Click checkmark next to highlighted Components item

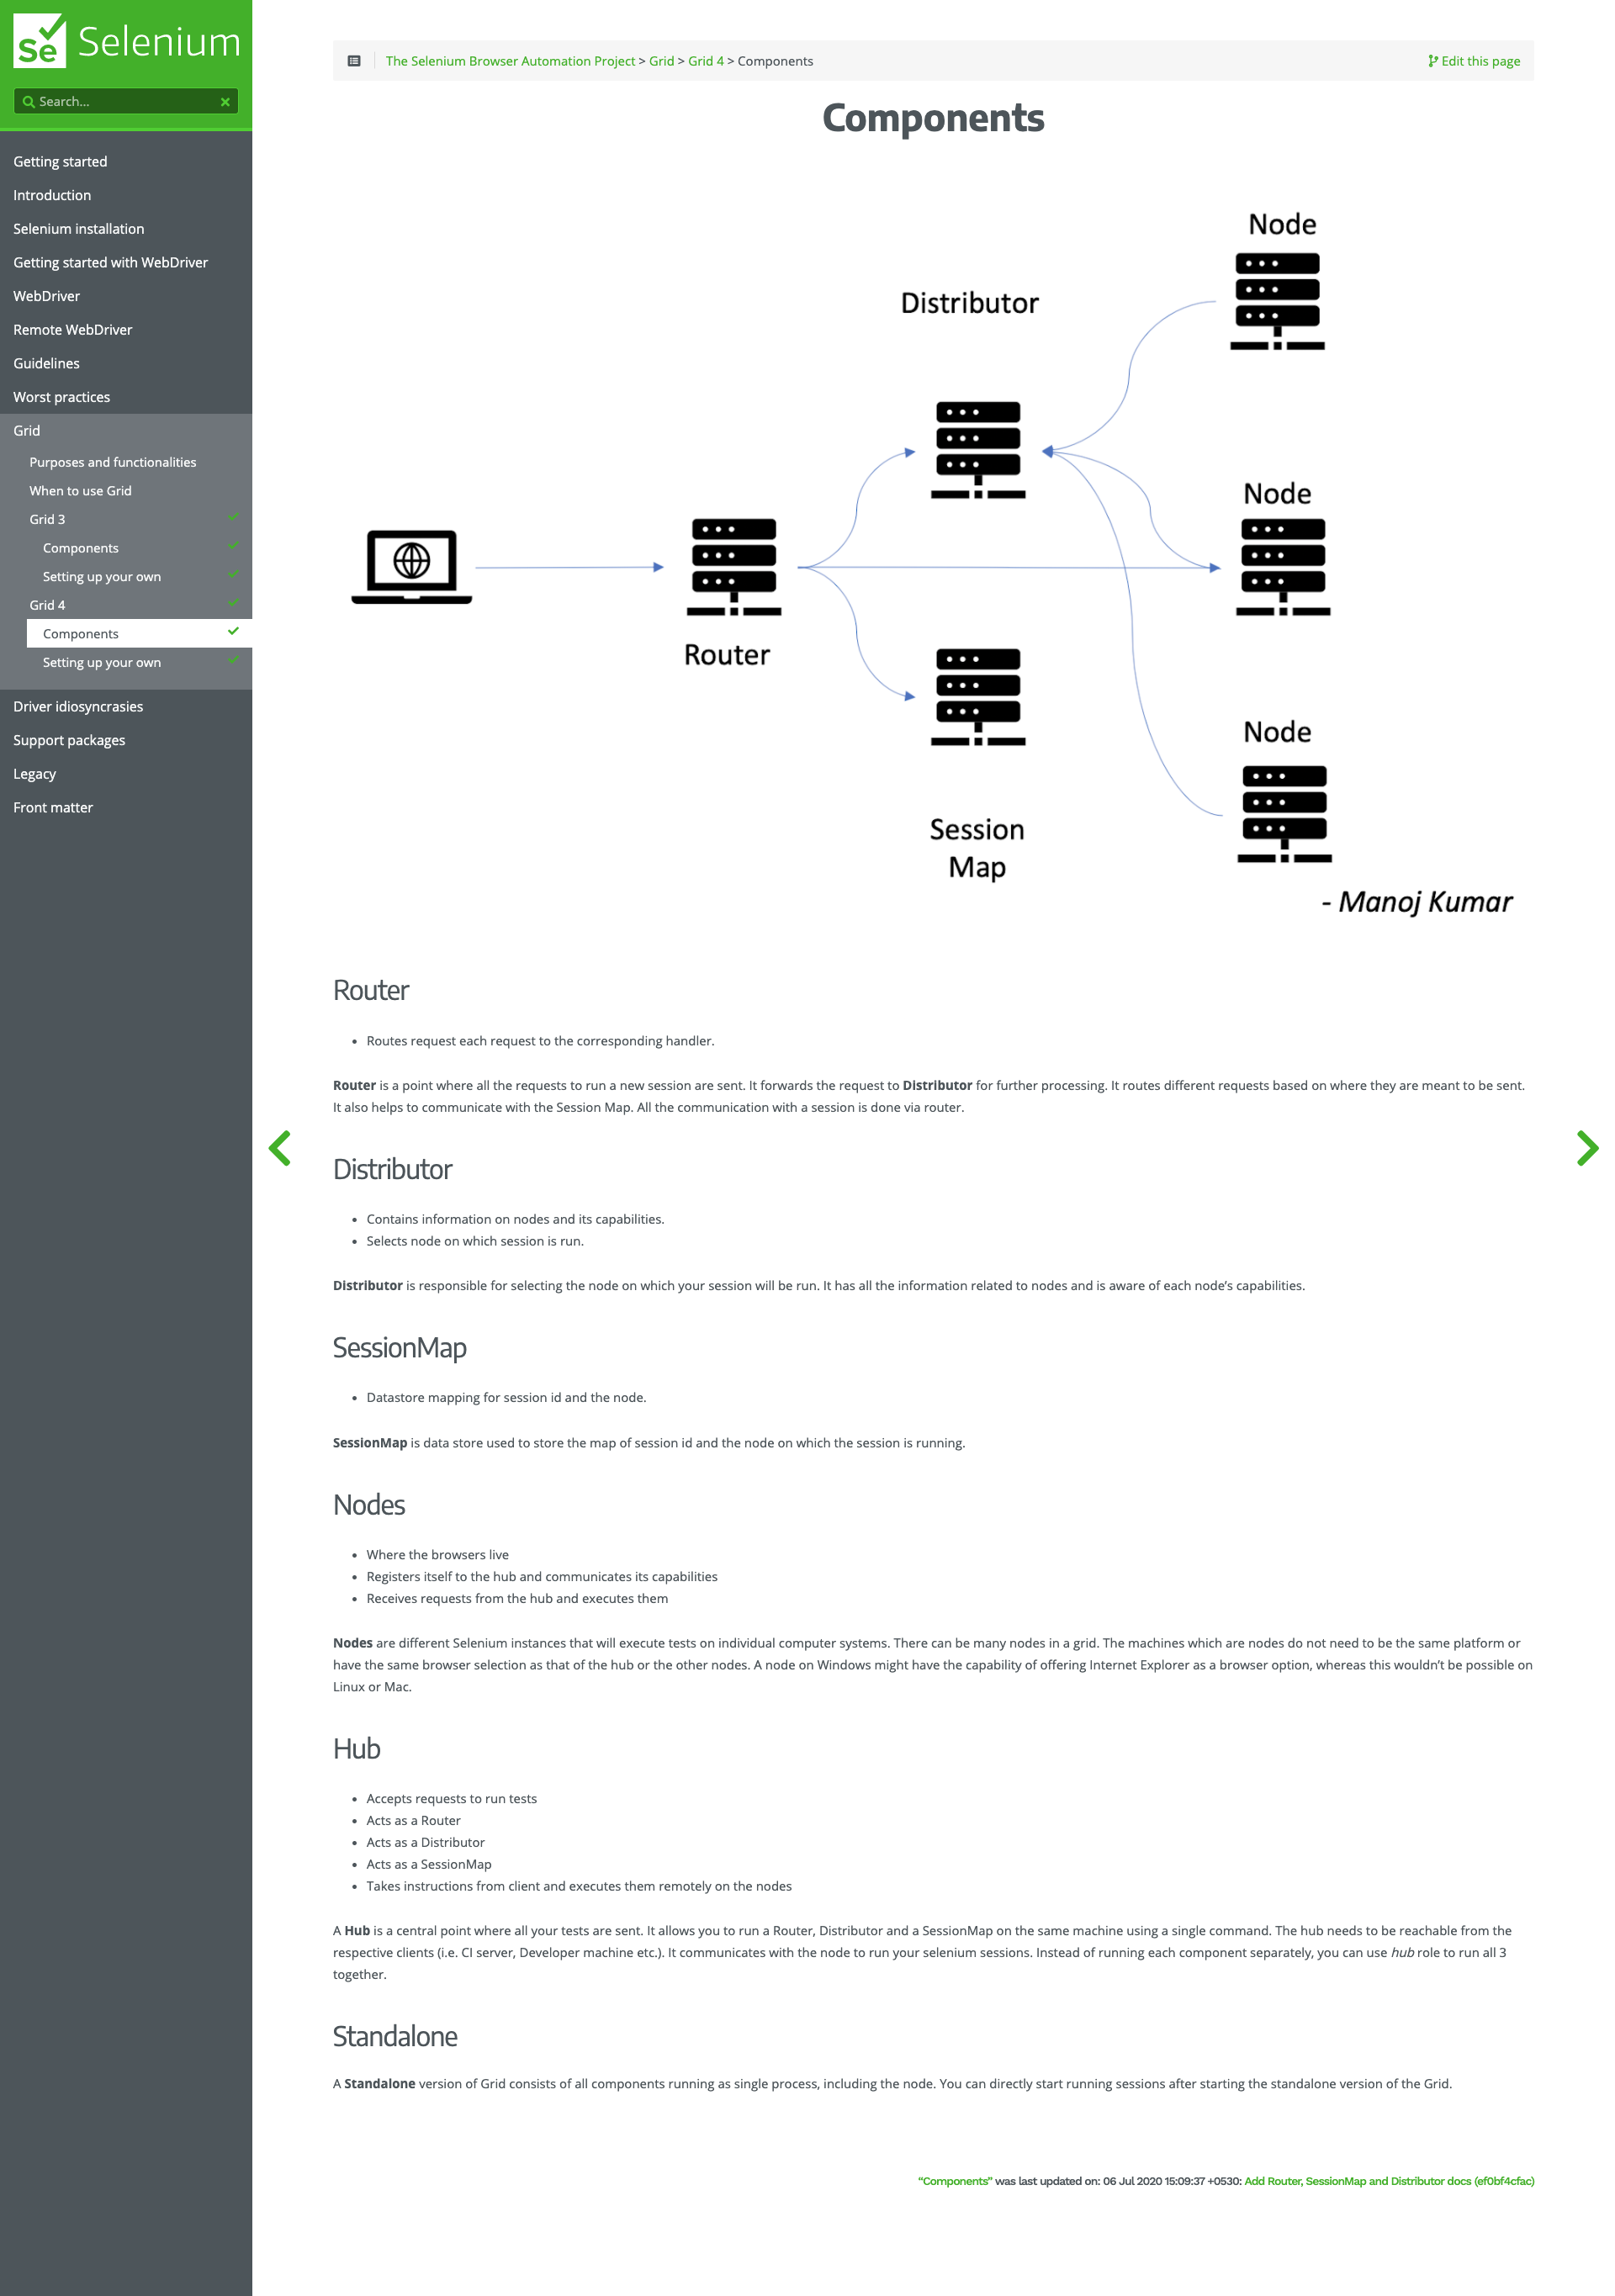click(x=233, y=631)
